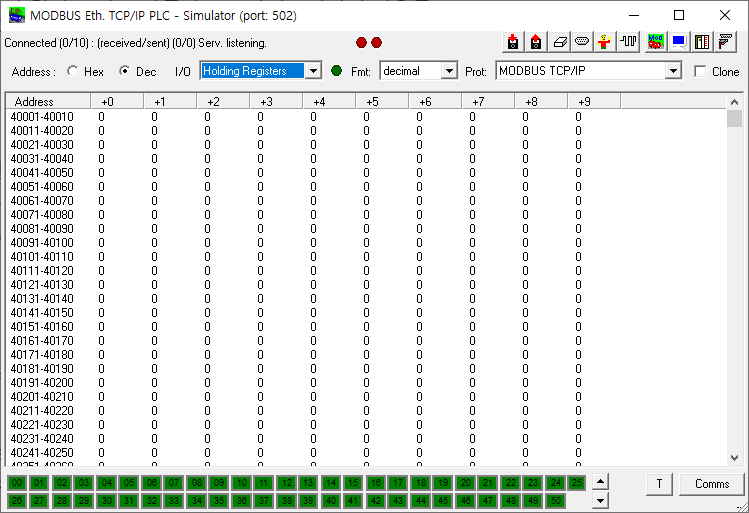Viewport: 749px width, 513px height.
Task: Select row 40241-40250 address
Action: point(42,453)
